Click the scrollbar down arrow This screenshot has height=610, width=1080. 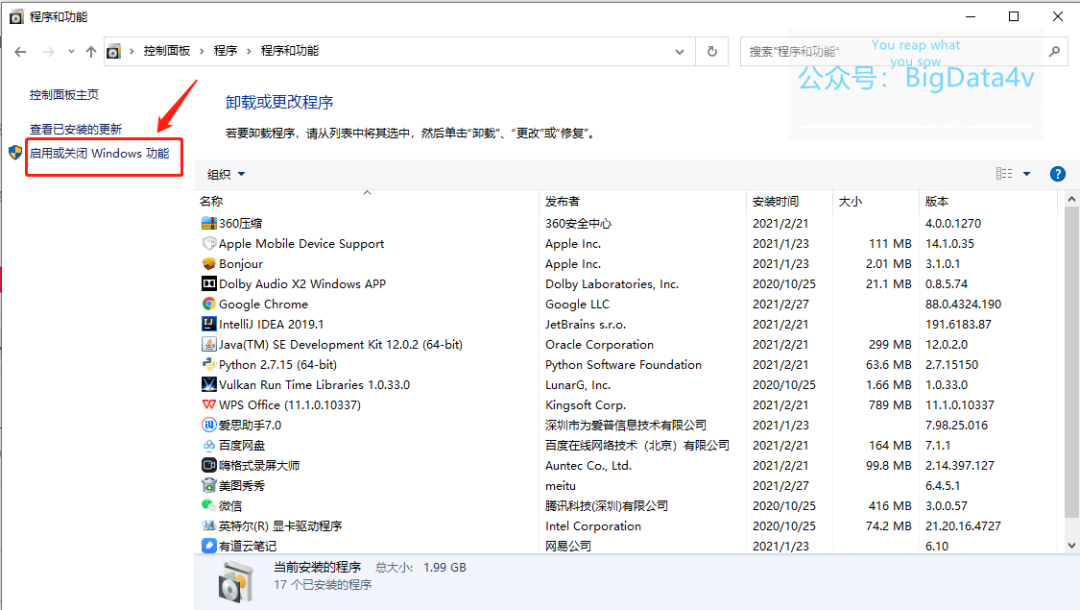pos(1071,545)
